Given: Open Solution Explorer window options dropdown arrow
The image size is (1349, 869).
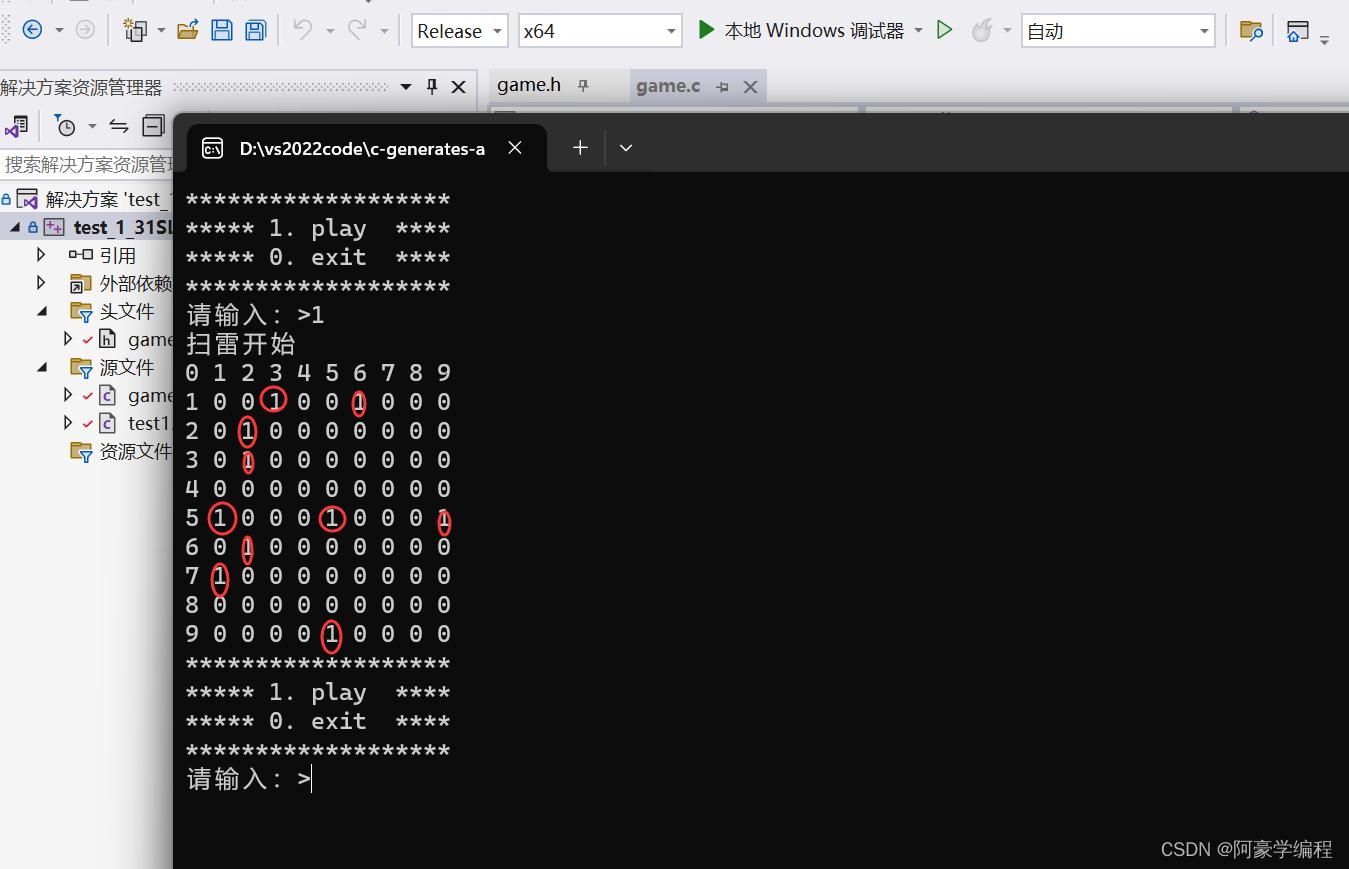Looking at the screenshot, I should point(406,87).
